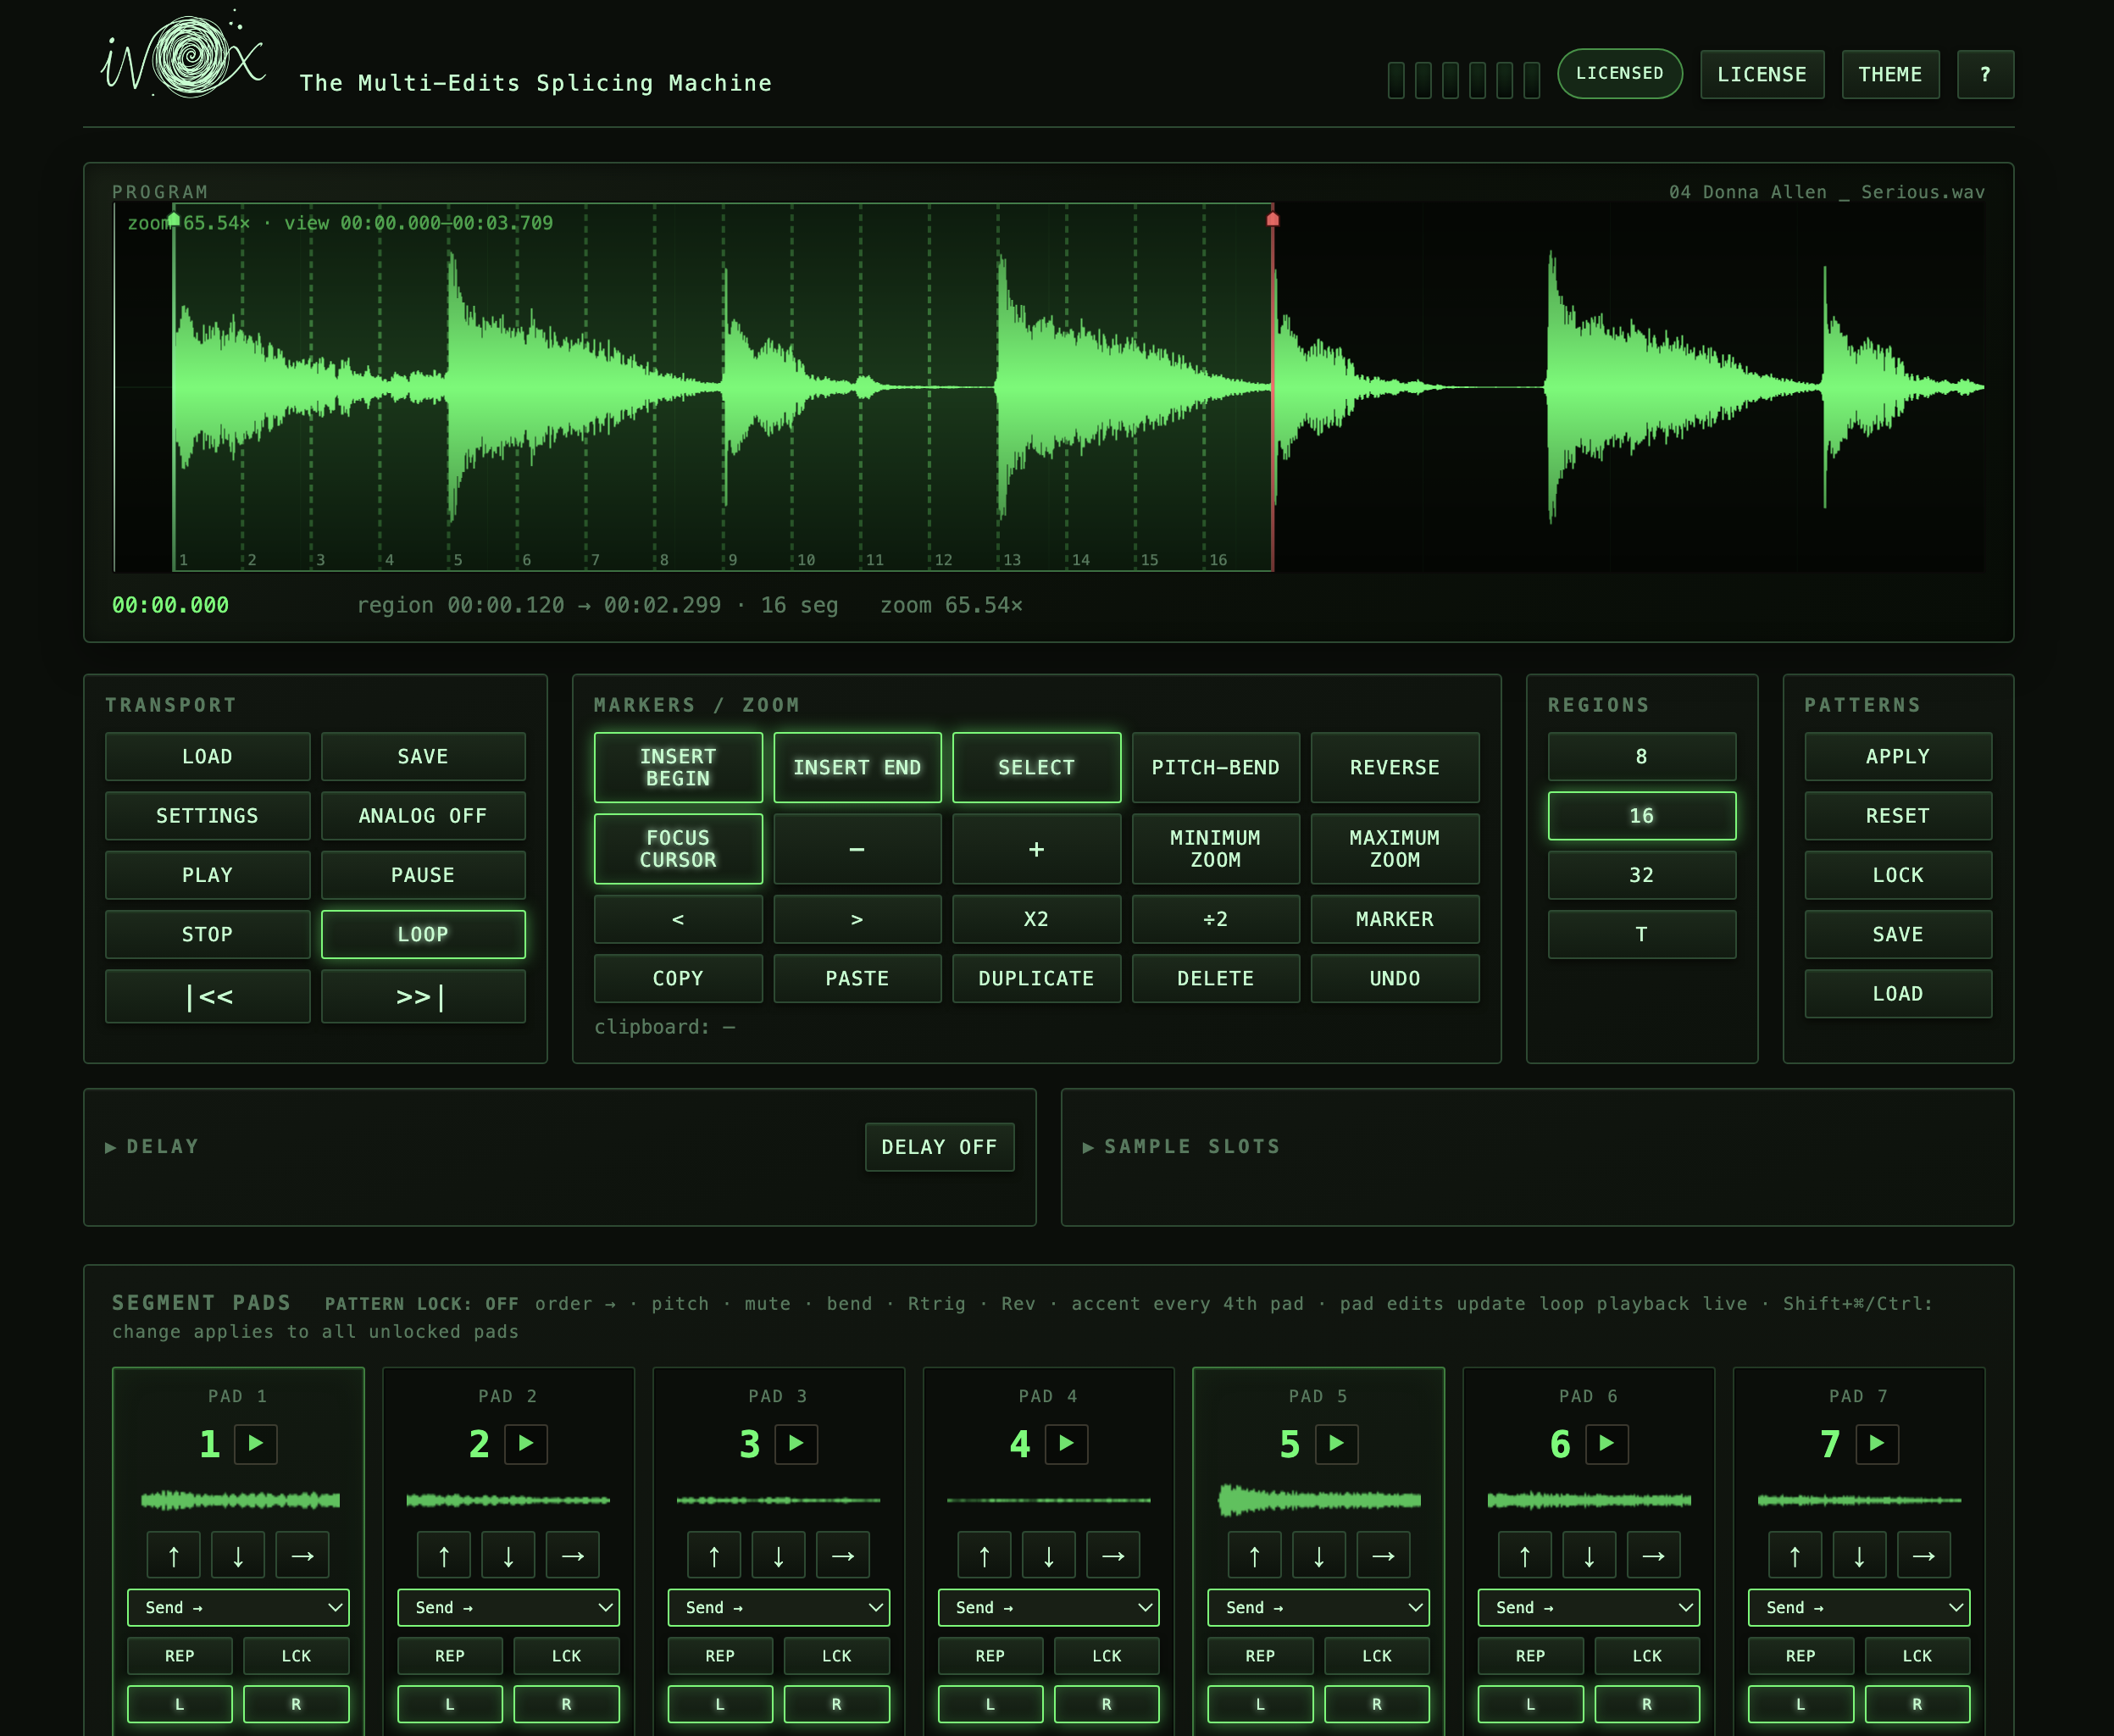The image size is (2114, 1736).
Task: Click the transport STOP button
Action: click(x=208, y=934)
